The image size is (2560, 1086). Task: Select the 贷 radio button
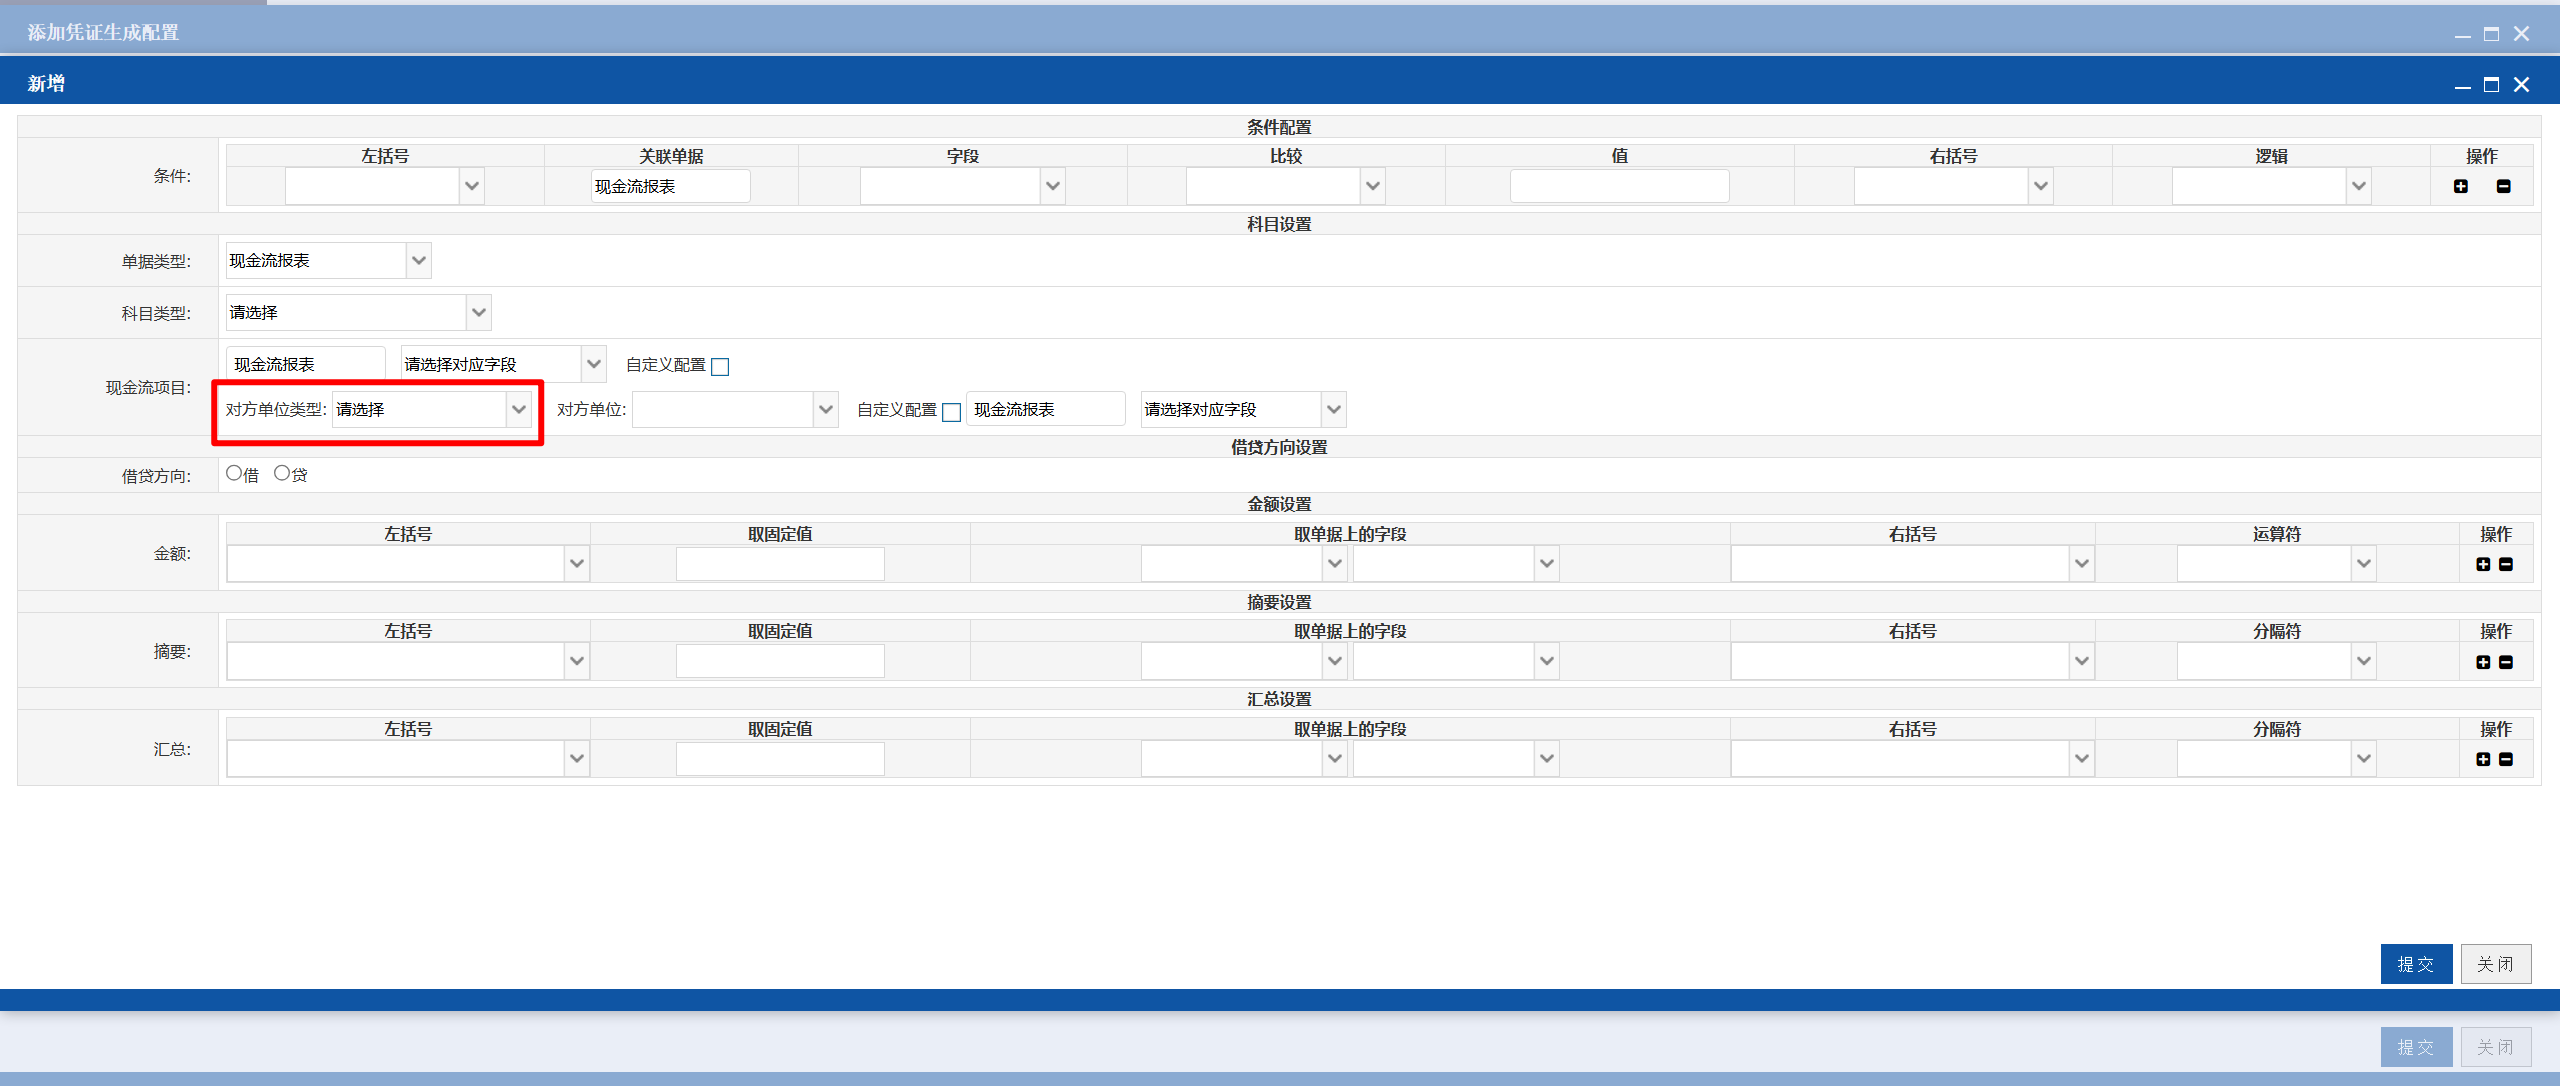pyautogui.click(x=282, y=473)
